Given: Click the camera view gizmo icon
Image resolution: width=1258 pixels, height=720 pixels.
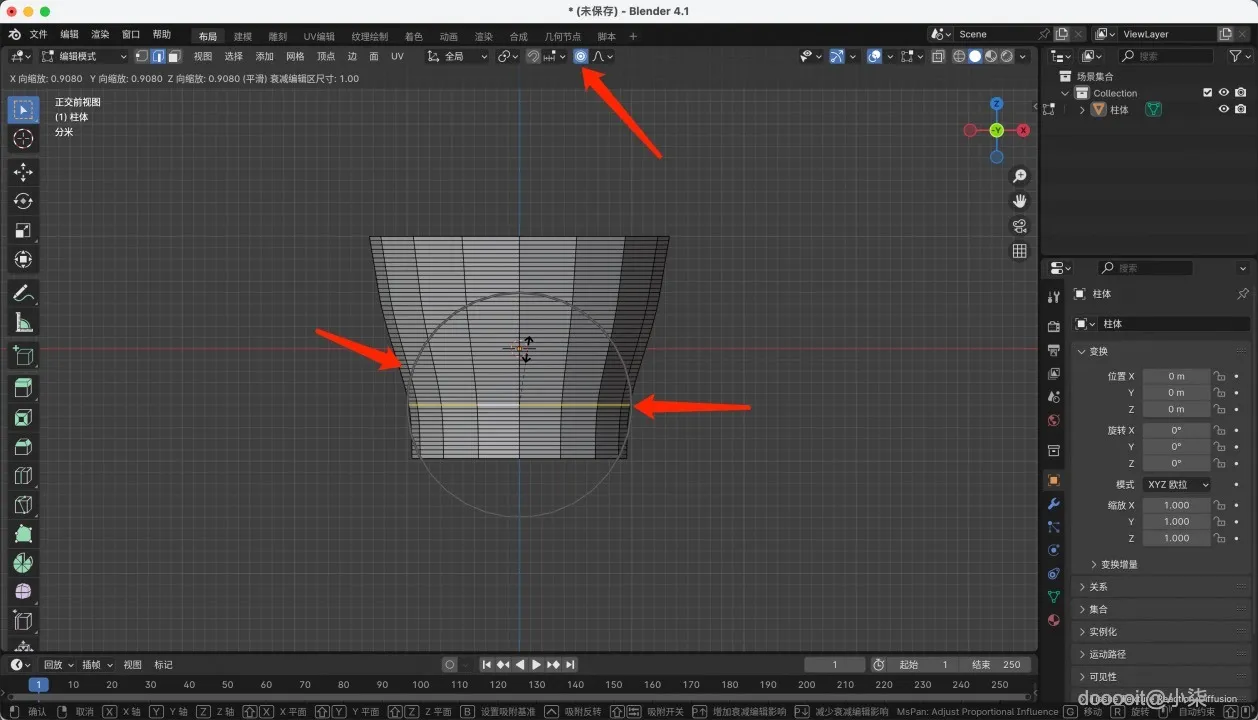Looking at the screenshot, I should pyautogui.click(x=1019, y=226).
